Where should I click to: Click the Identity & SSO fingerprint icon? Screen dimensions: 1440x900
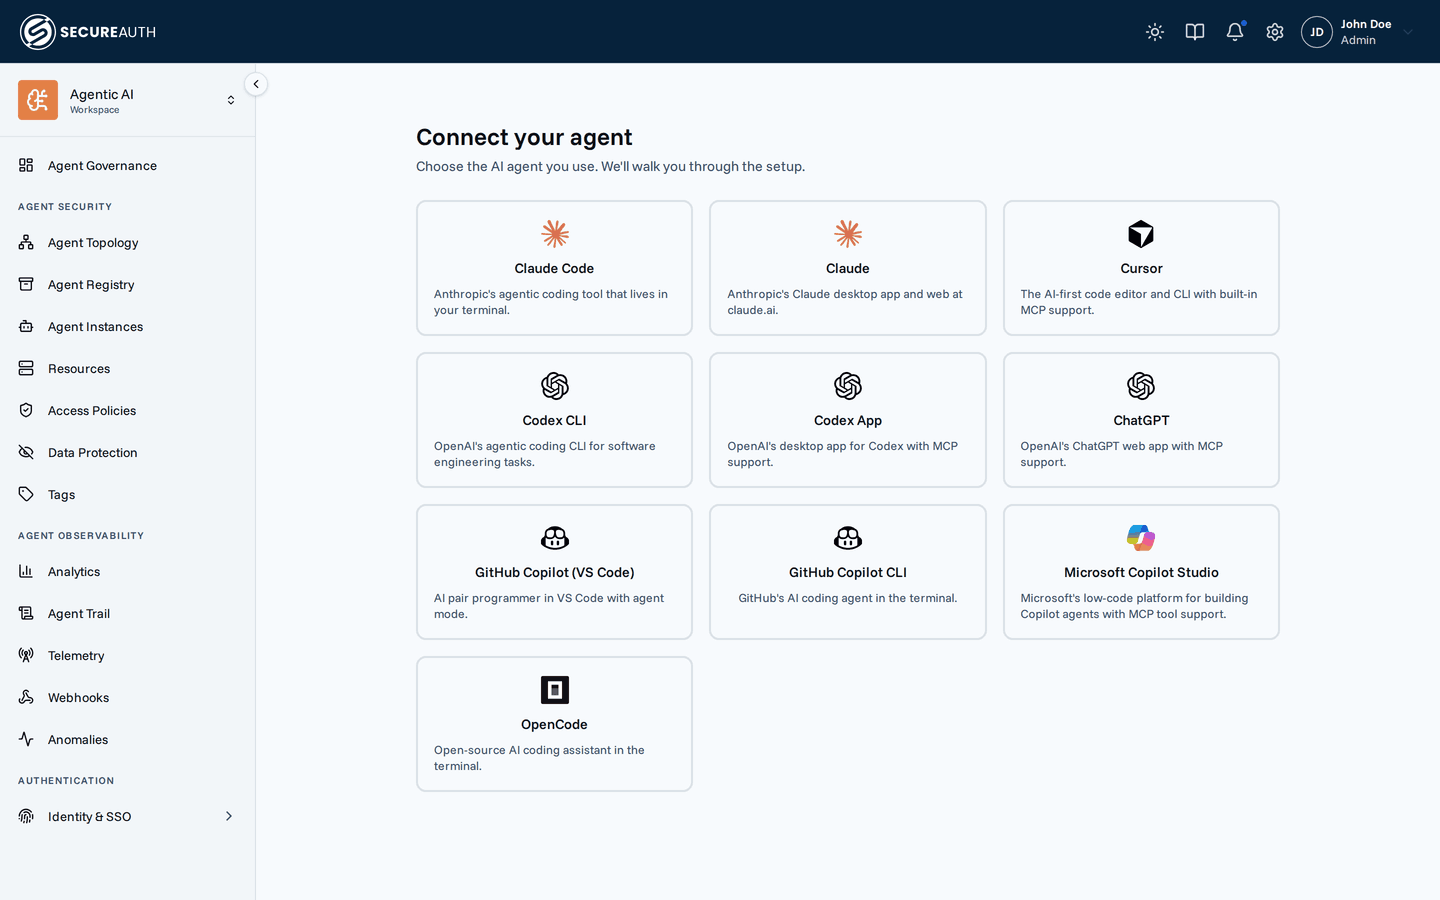click(x=26, y=816)
